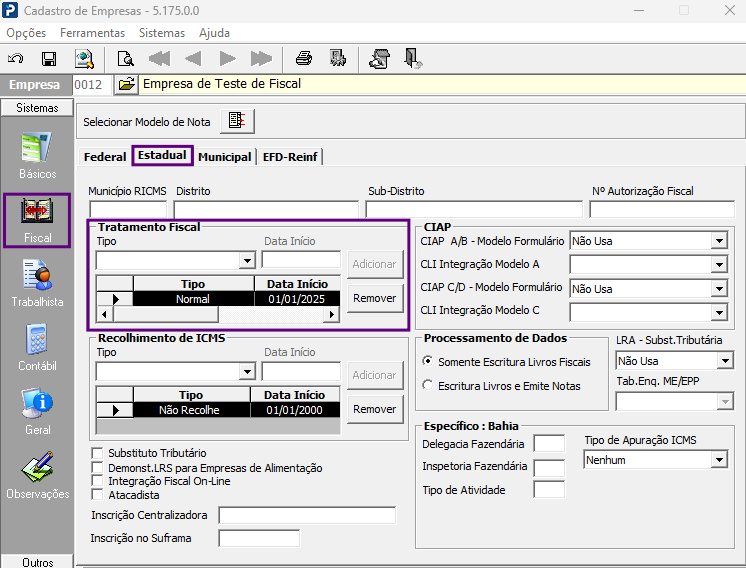
Task: Click the exit door icon
Action: coord(412,58)
